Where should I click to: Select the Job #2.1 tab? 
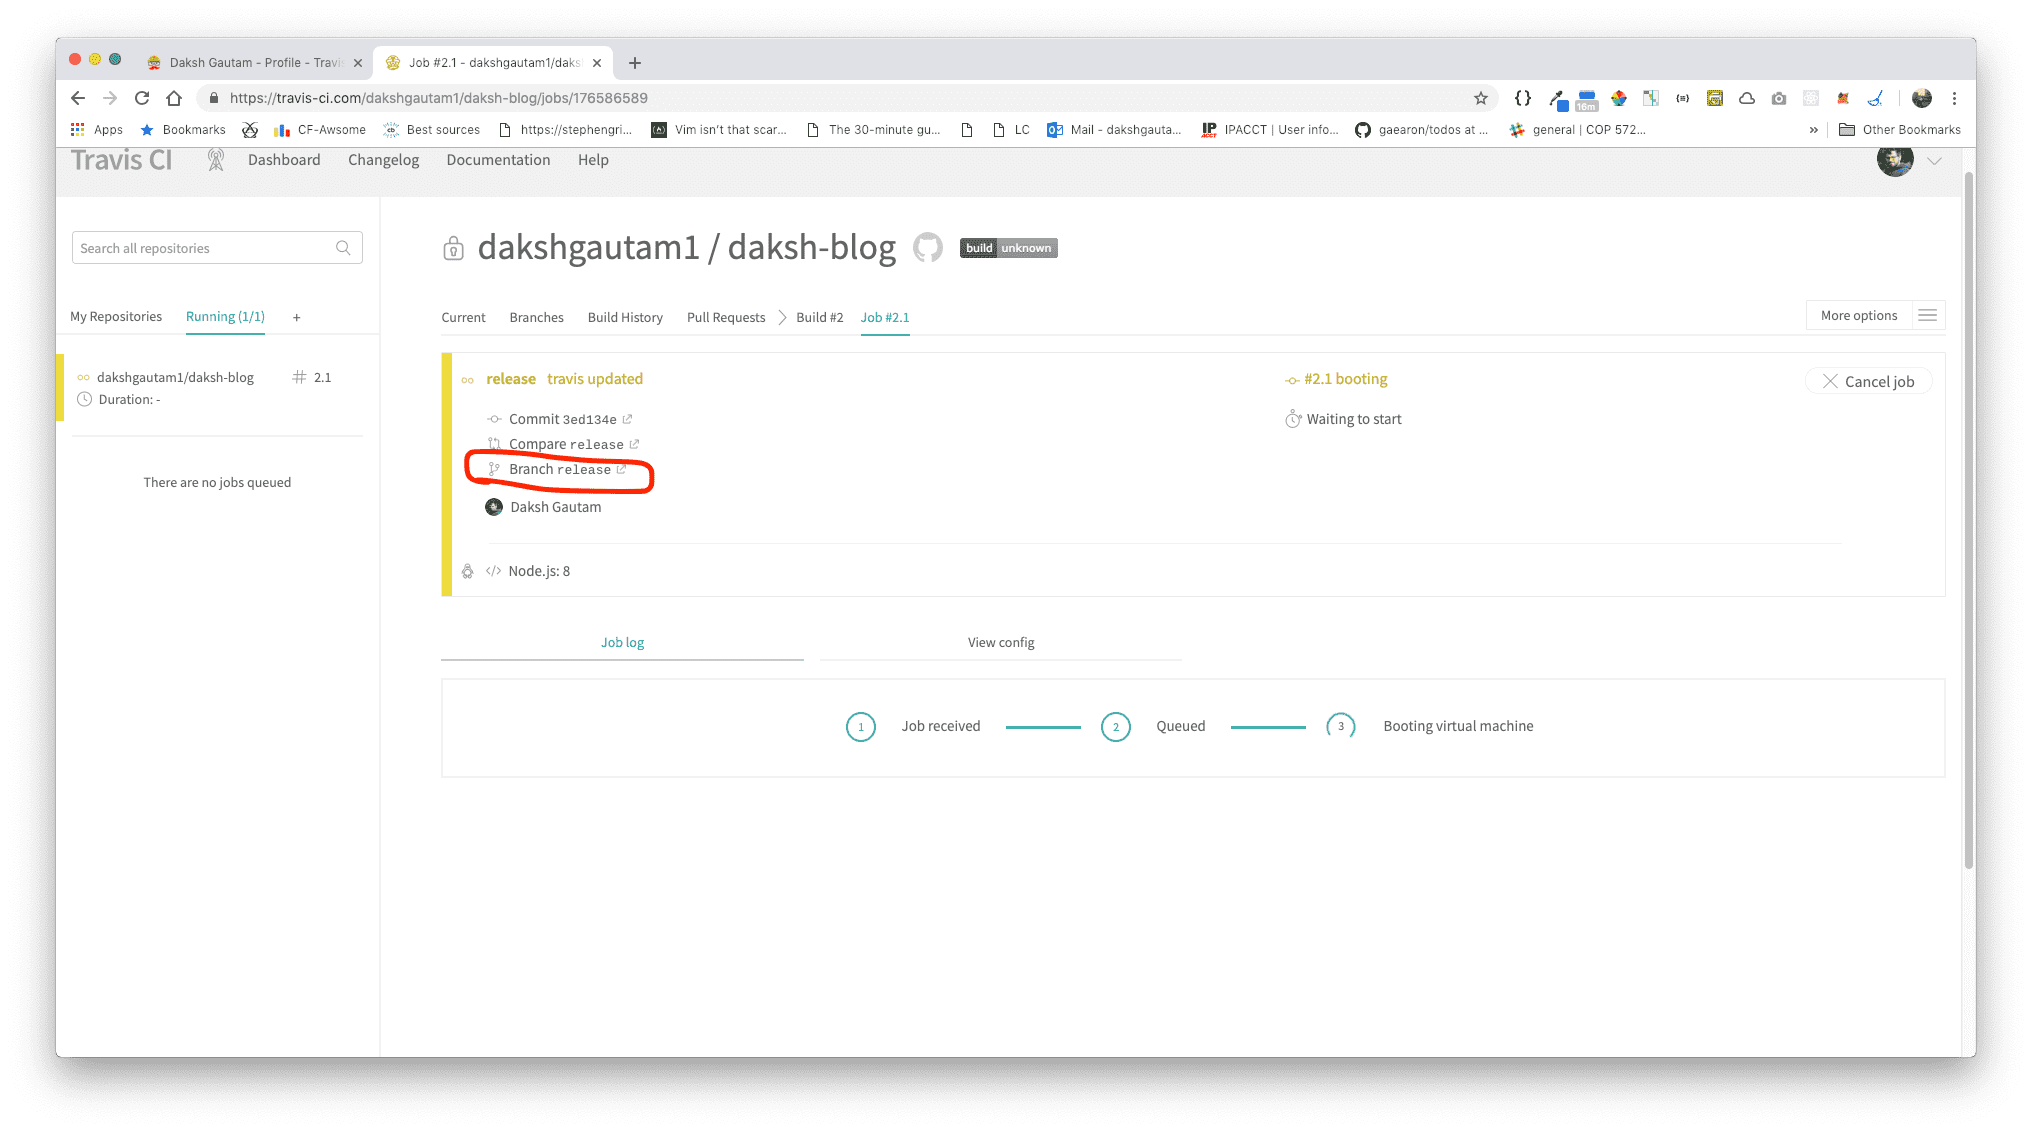point(885,318)
